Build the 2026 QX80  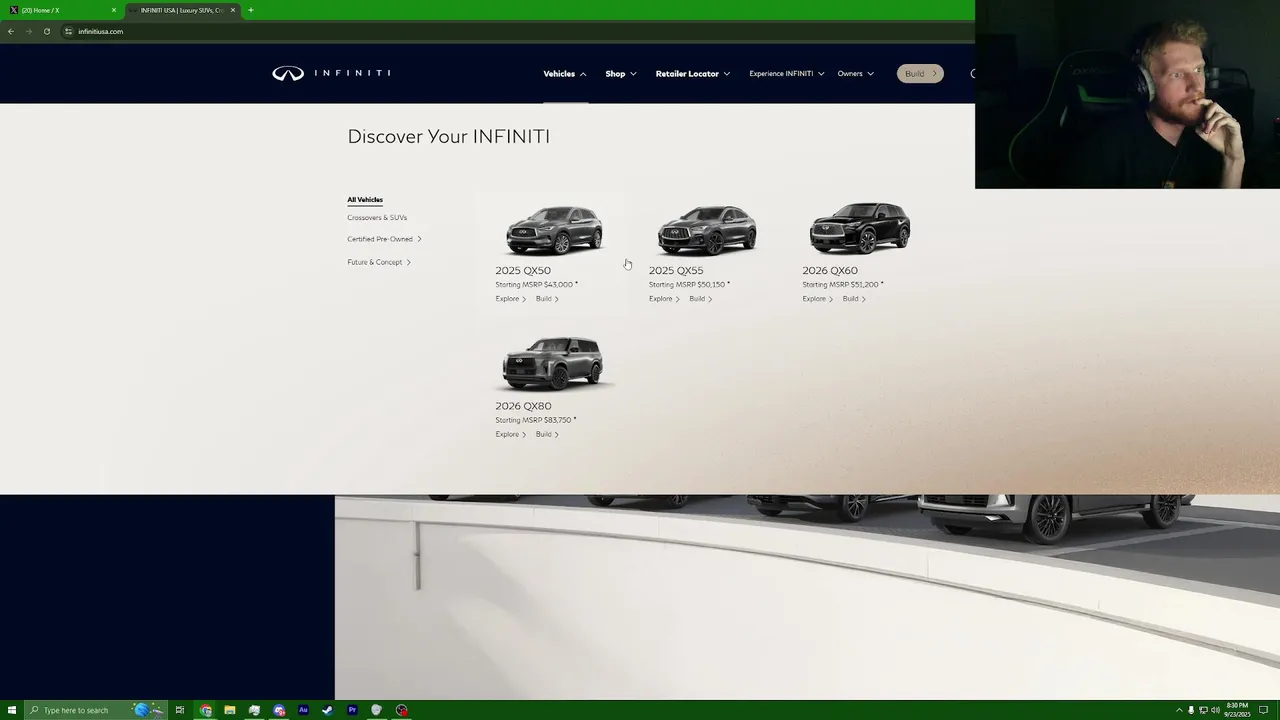pos(548,434)
